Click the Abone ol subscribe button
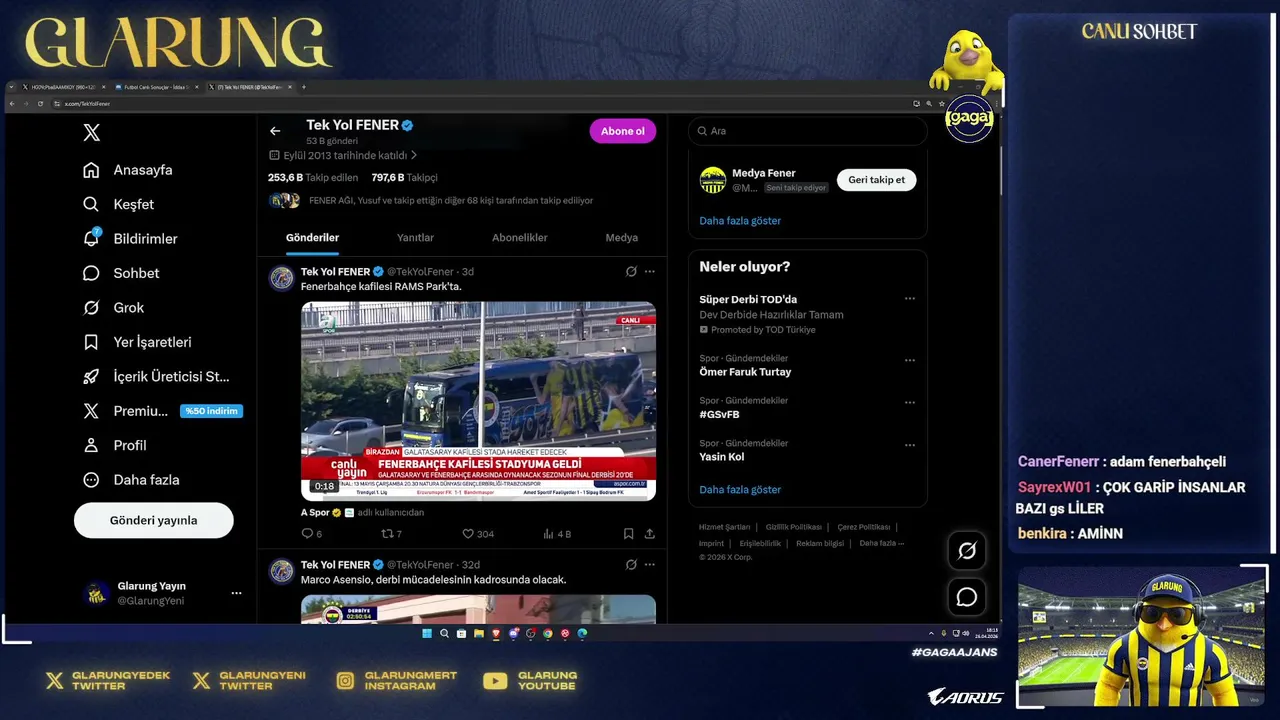 (x=622, y=131)
